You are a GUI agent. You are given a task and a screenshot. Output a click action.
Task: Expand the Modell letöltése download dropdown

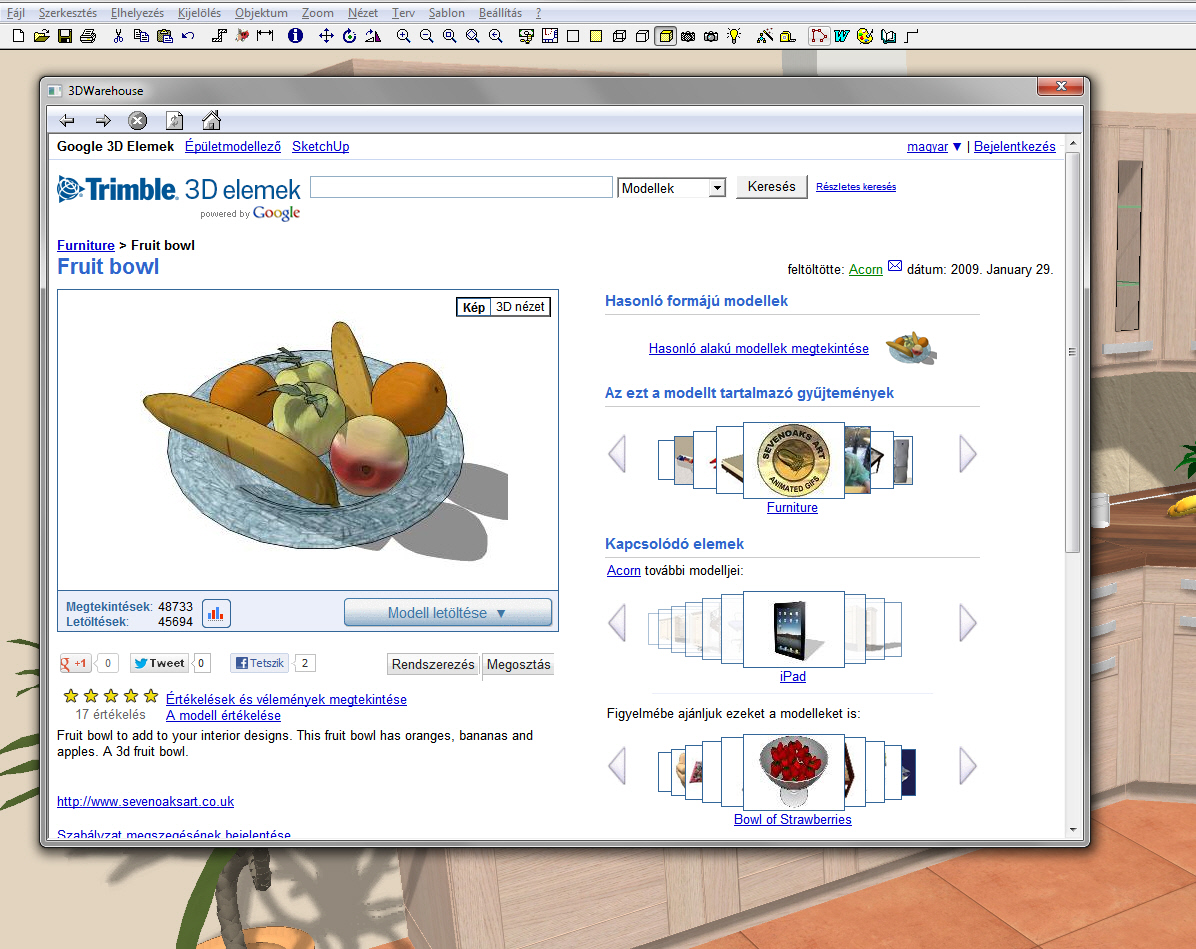(447, 613)
